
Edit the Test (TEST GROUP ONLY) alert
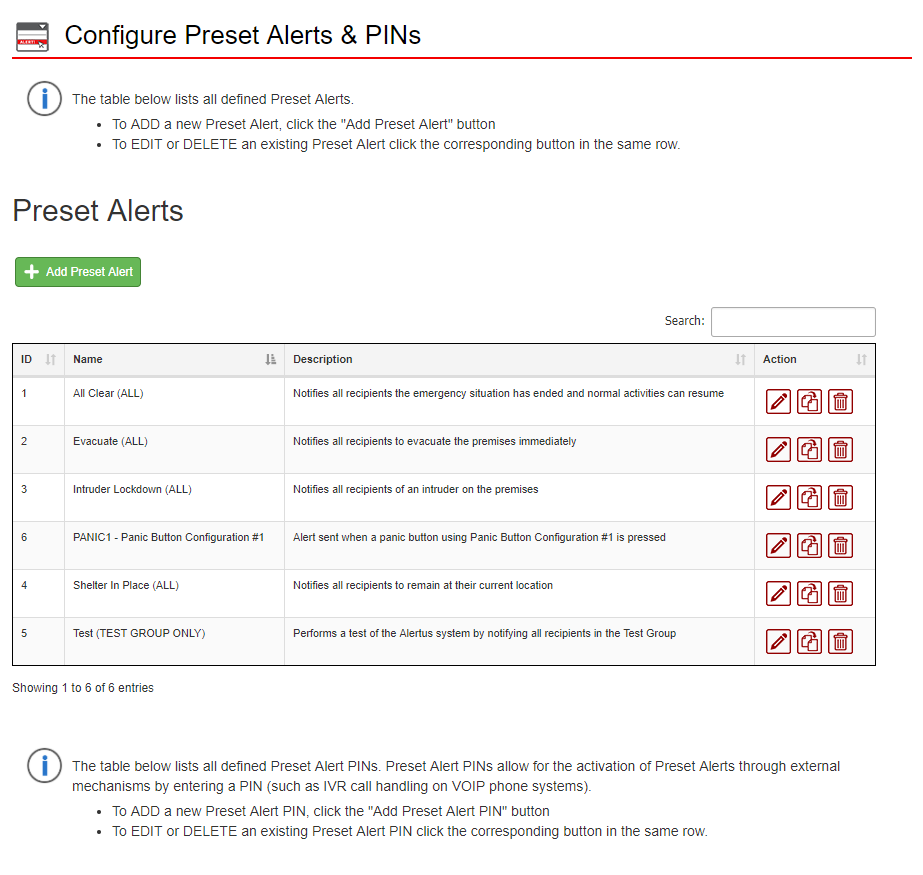778,642
